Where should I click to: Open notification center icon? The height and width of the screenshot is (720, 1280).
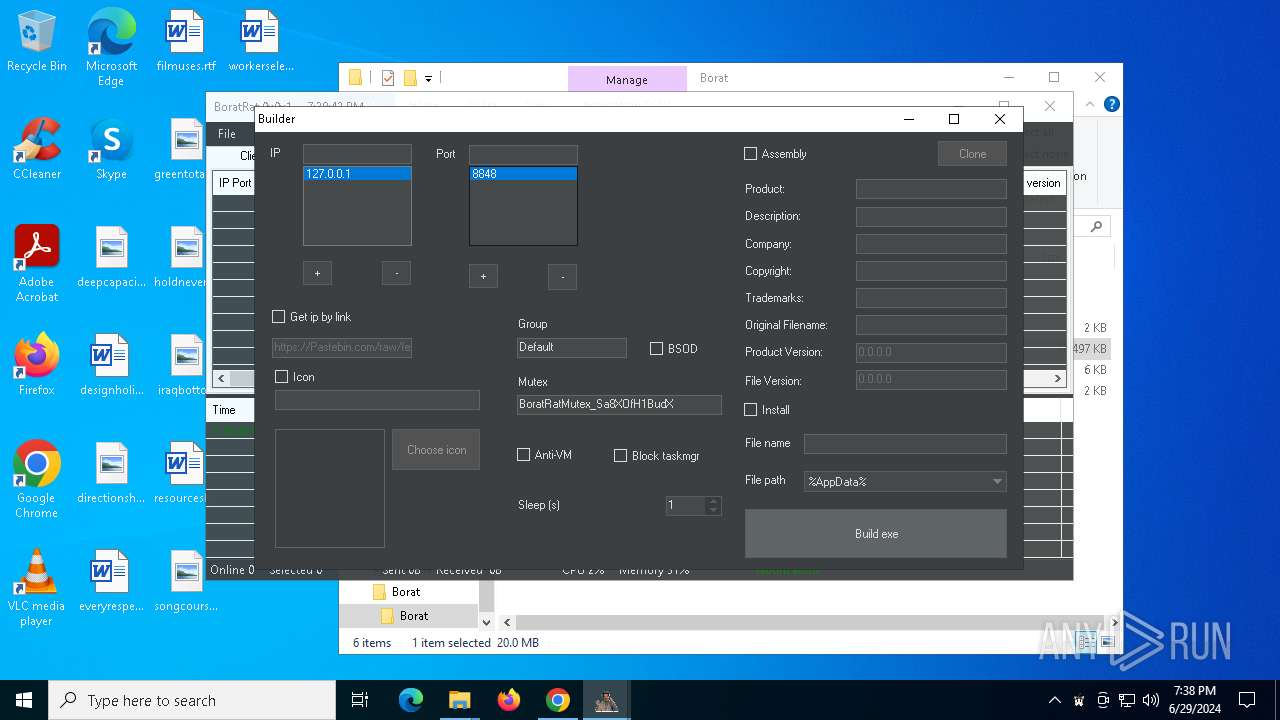1247,700
